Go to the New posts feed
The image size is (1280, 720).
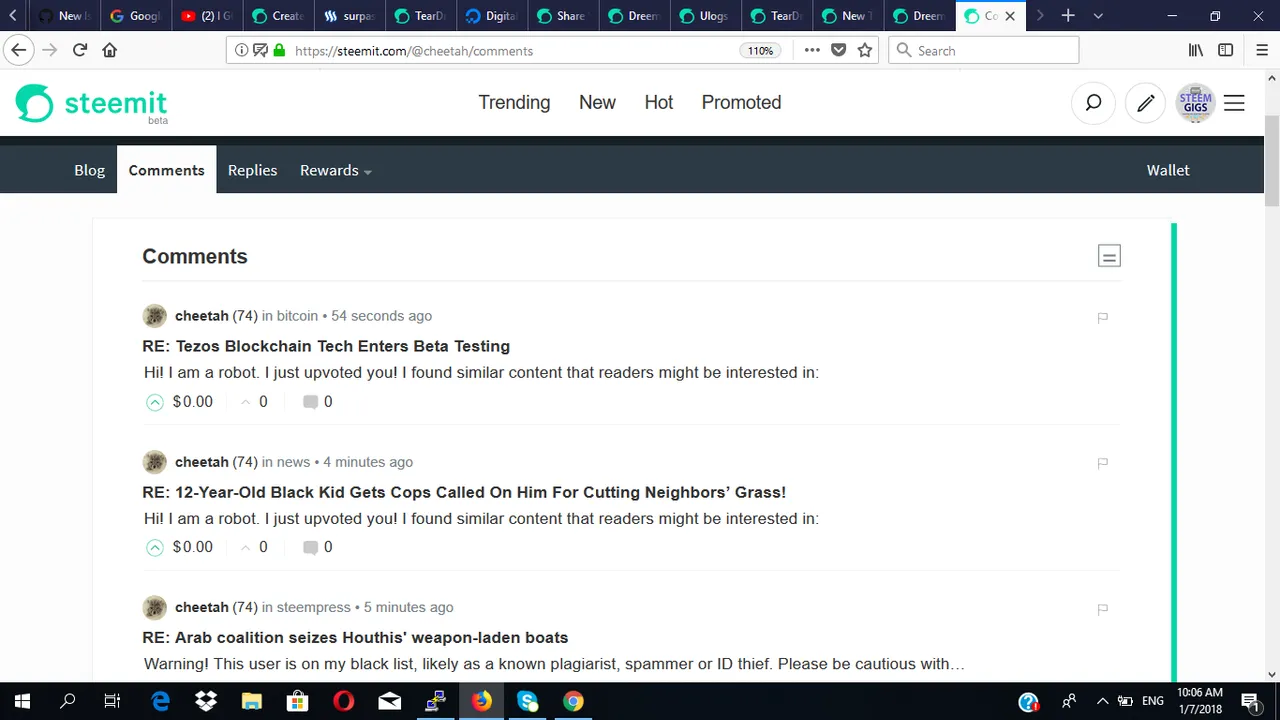597,102
